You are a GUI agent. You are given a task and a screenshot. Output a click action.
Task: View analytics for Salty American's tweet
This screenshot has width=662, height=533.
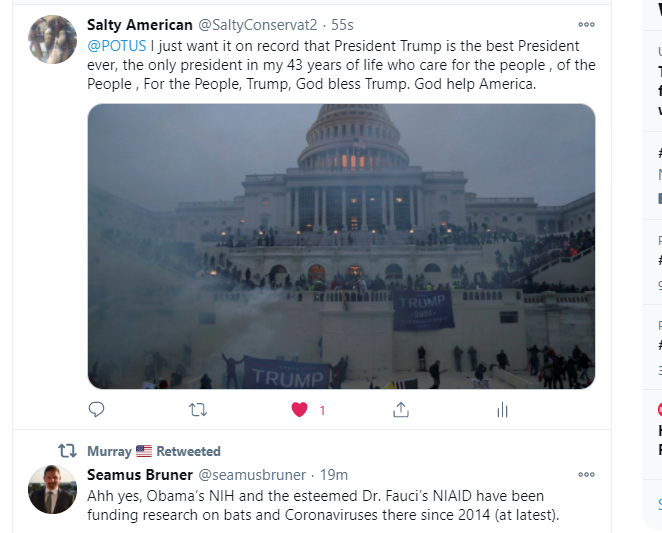click(502, 409)
